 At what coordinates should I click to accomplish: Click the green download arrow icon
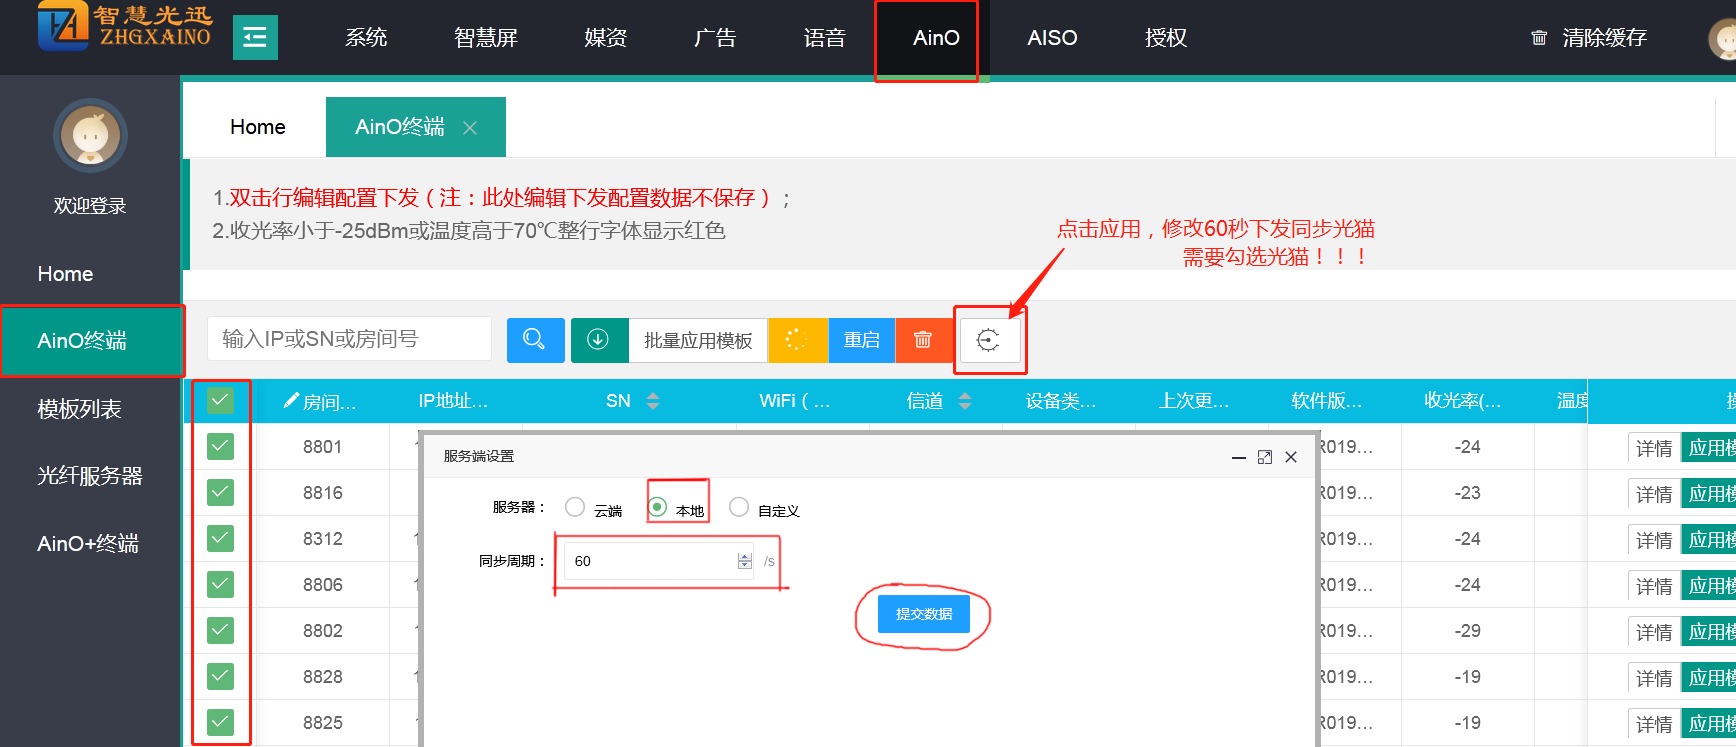click(598, 340)
